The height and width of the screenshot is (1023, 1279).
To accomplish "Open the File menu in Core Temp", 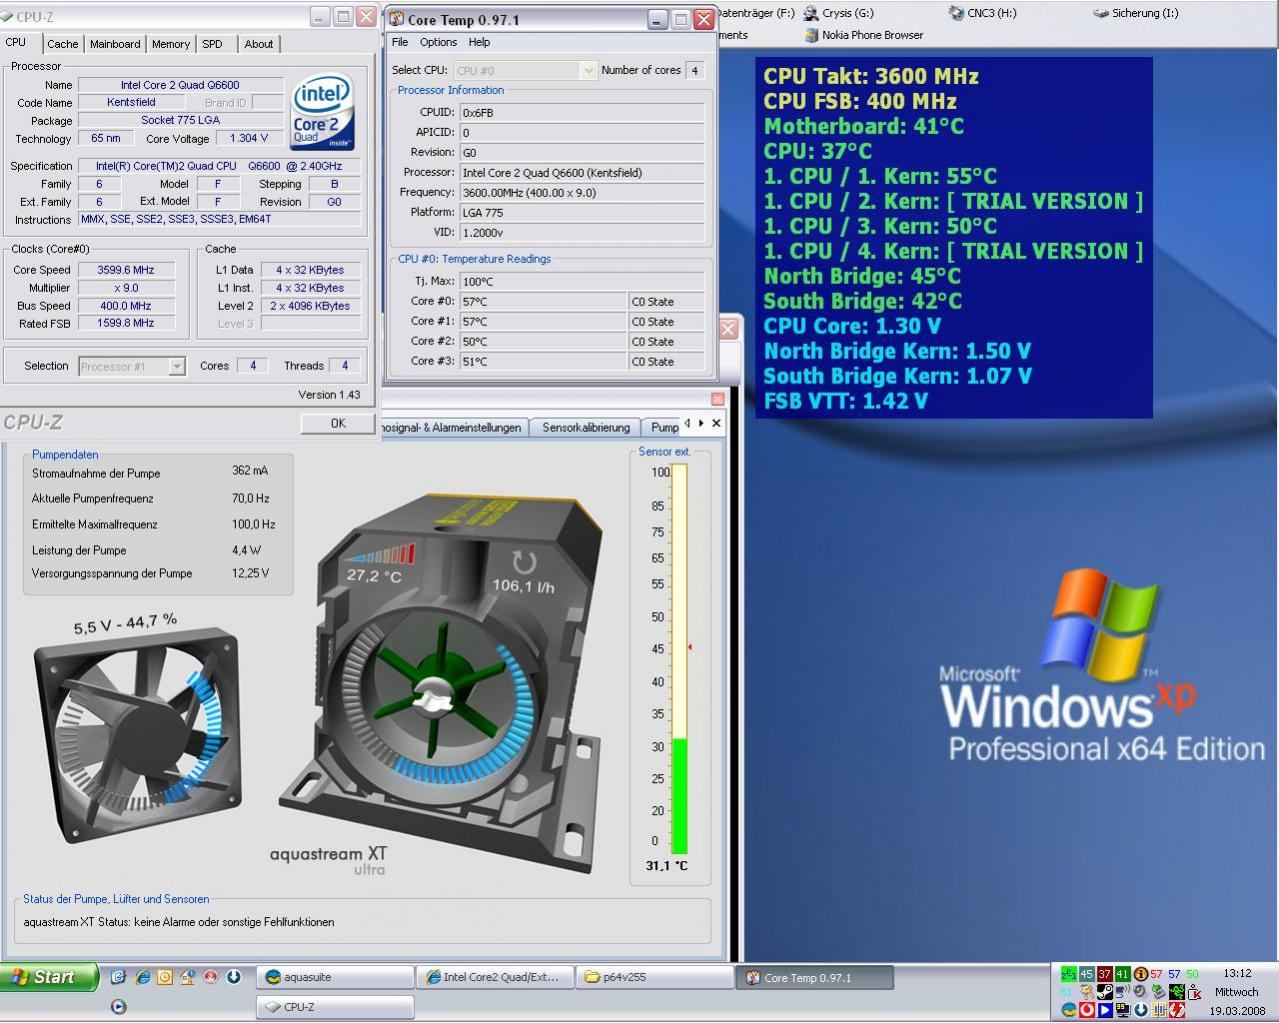I will (400, 42).
